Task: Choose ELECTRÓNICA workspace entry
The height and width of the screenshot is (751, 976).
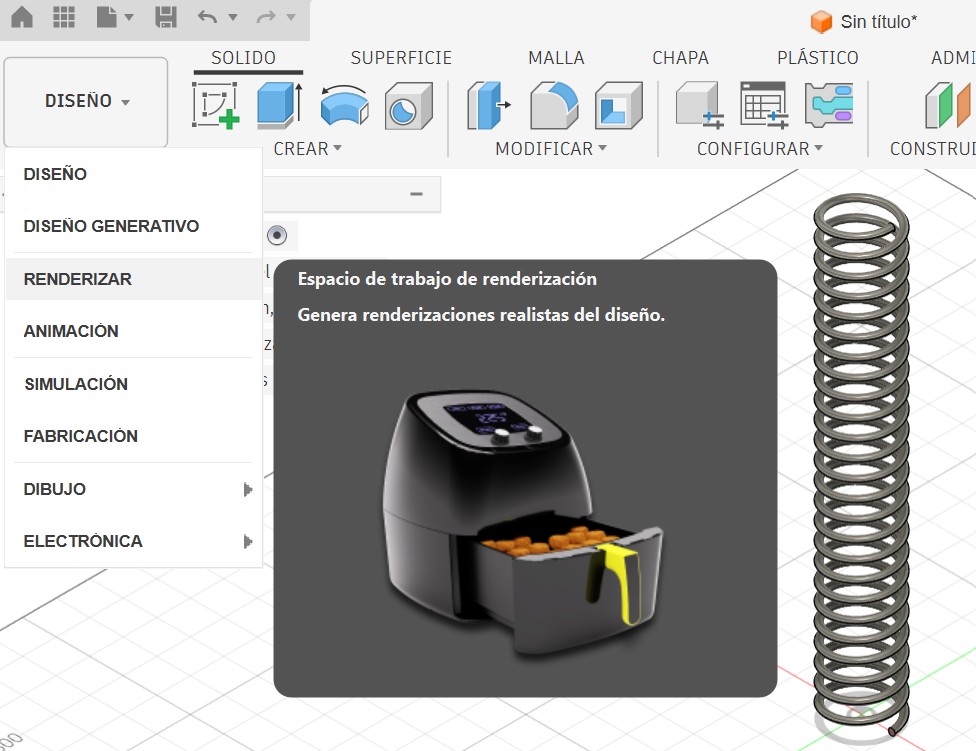Action: point(133,541)
